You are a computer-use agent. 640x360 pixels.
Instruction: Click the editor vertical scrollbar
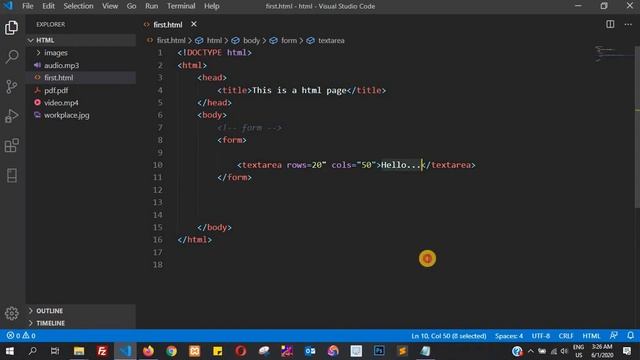(637, 127)
